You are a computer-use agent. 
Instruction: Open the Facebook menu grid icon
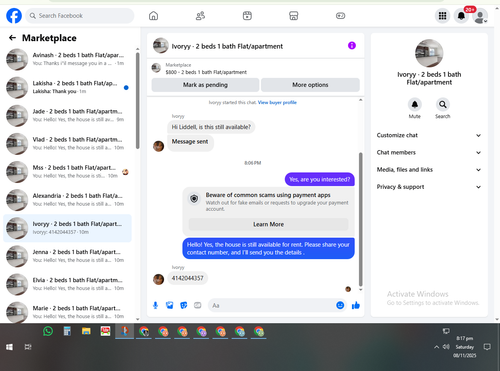[x=442, y=16]
